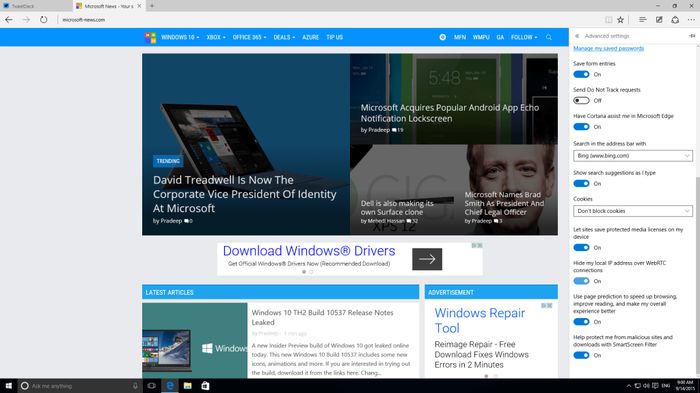The width and height of the screenshot is (700, 393).
Task: Open Brad Smith President article
Action: (504, 204)
